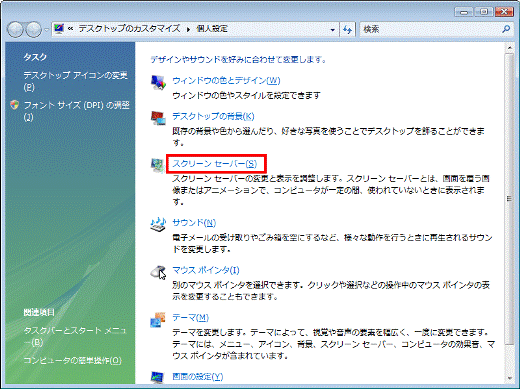
Task: Open ウィンドウの色とデザイン(W) link
Action: coord(226,81)
